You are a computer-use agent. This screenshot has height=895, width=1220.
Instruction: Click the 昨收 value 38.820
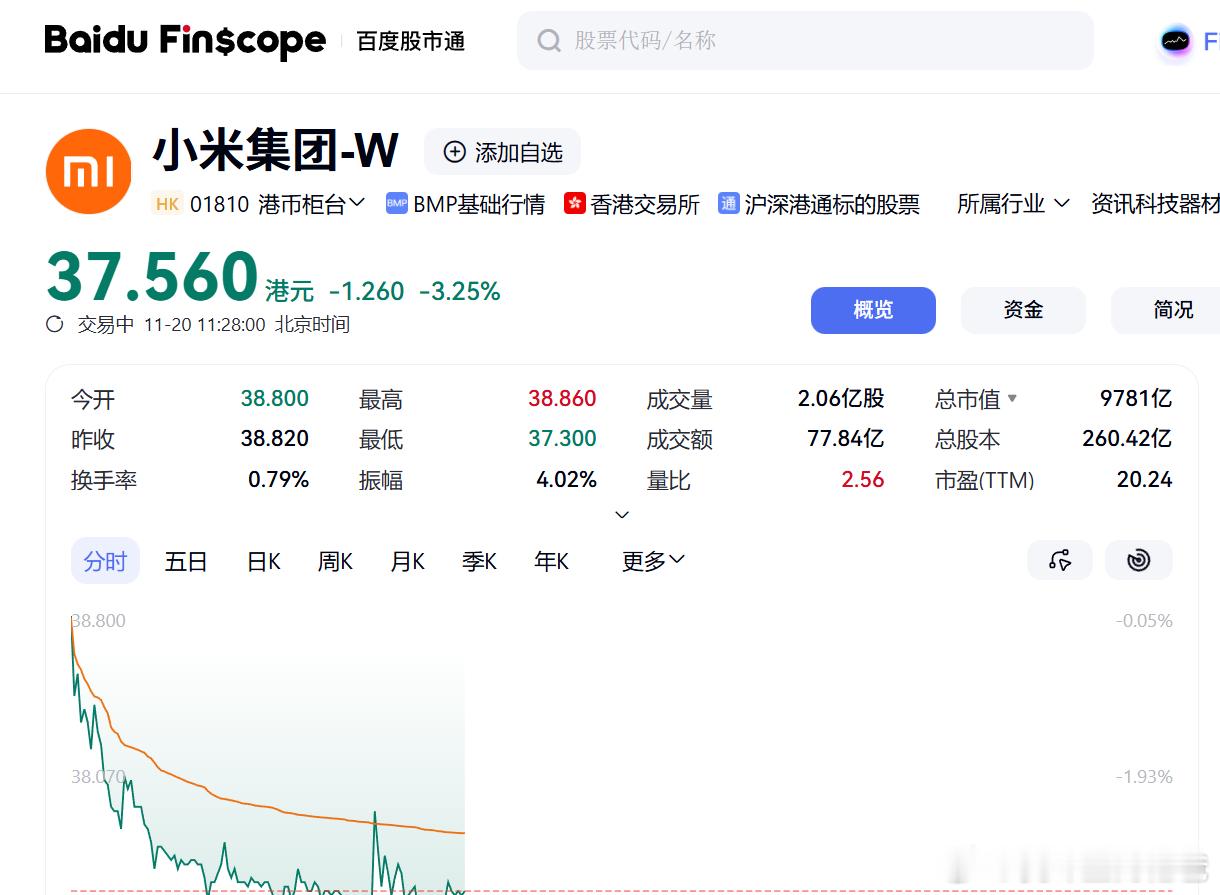[x=275, y=439]
